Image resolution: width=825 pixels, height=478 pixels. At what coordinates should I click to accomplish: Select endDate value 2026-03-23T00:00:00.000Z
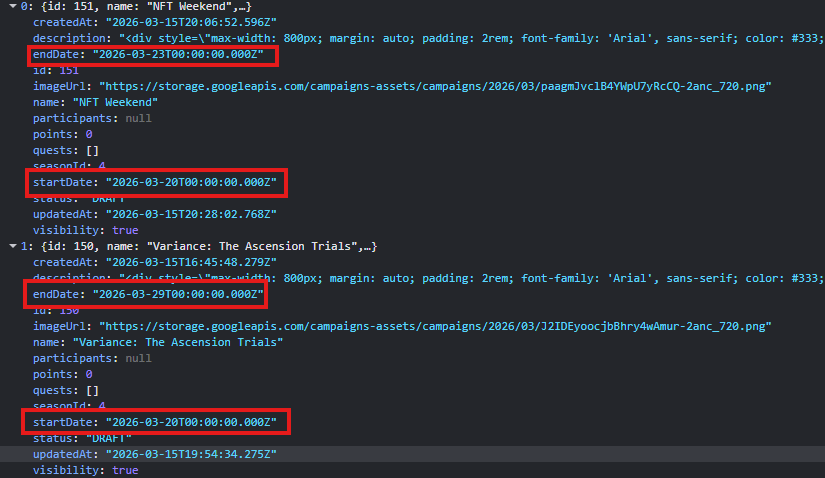[x=178, y=54]
